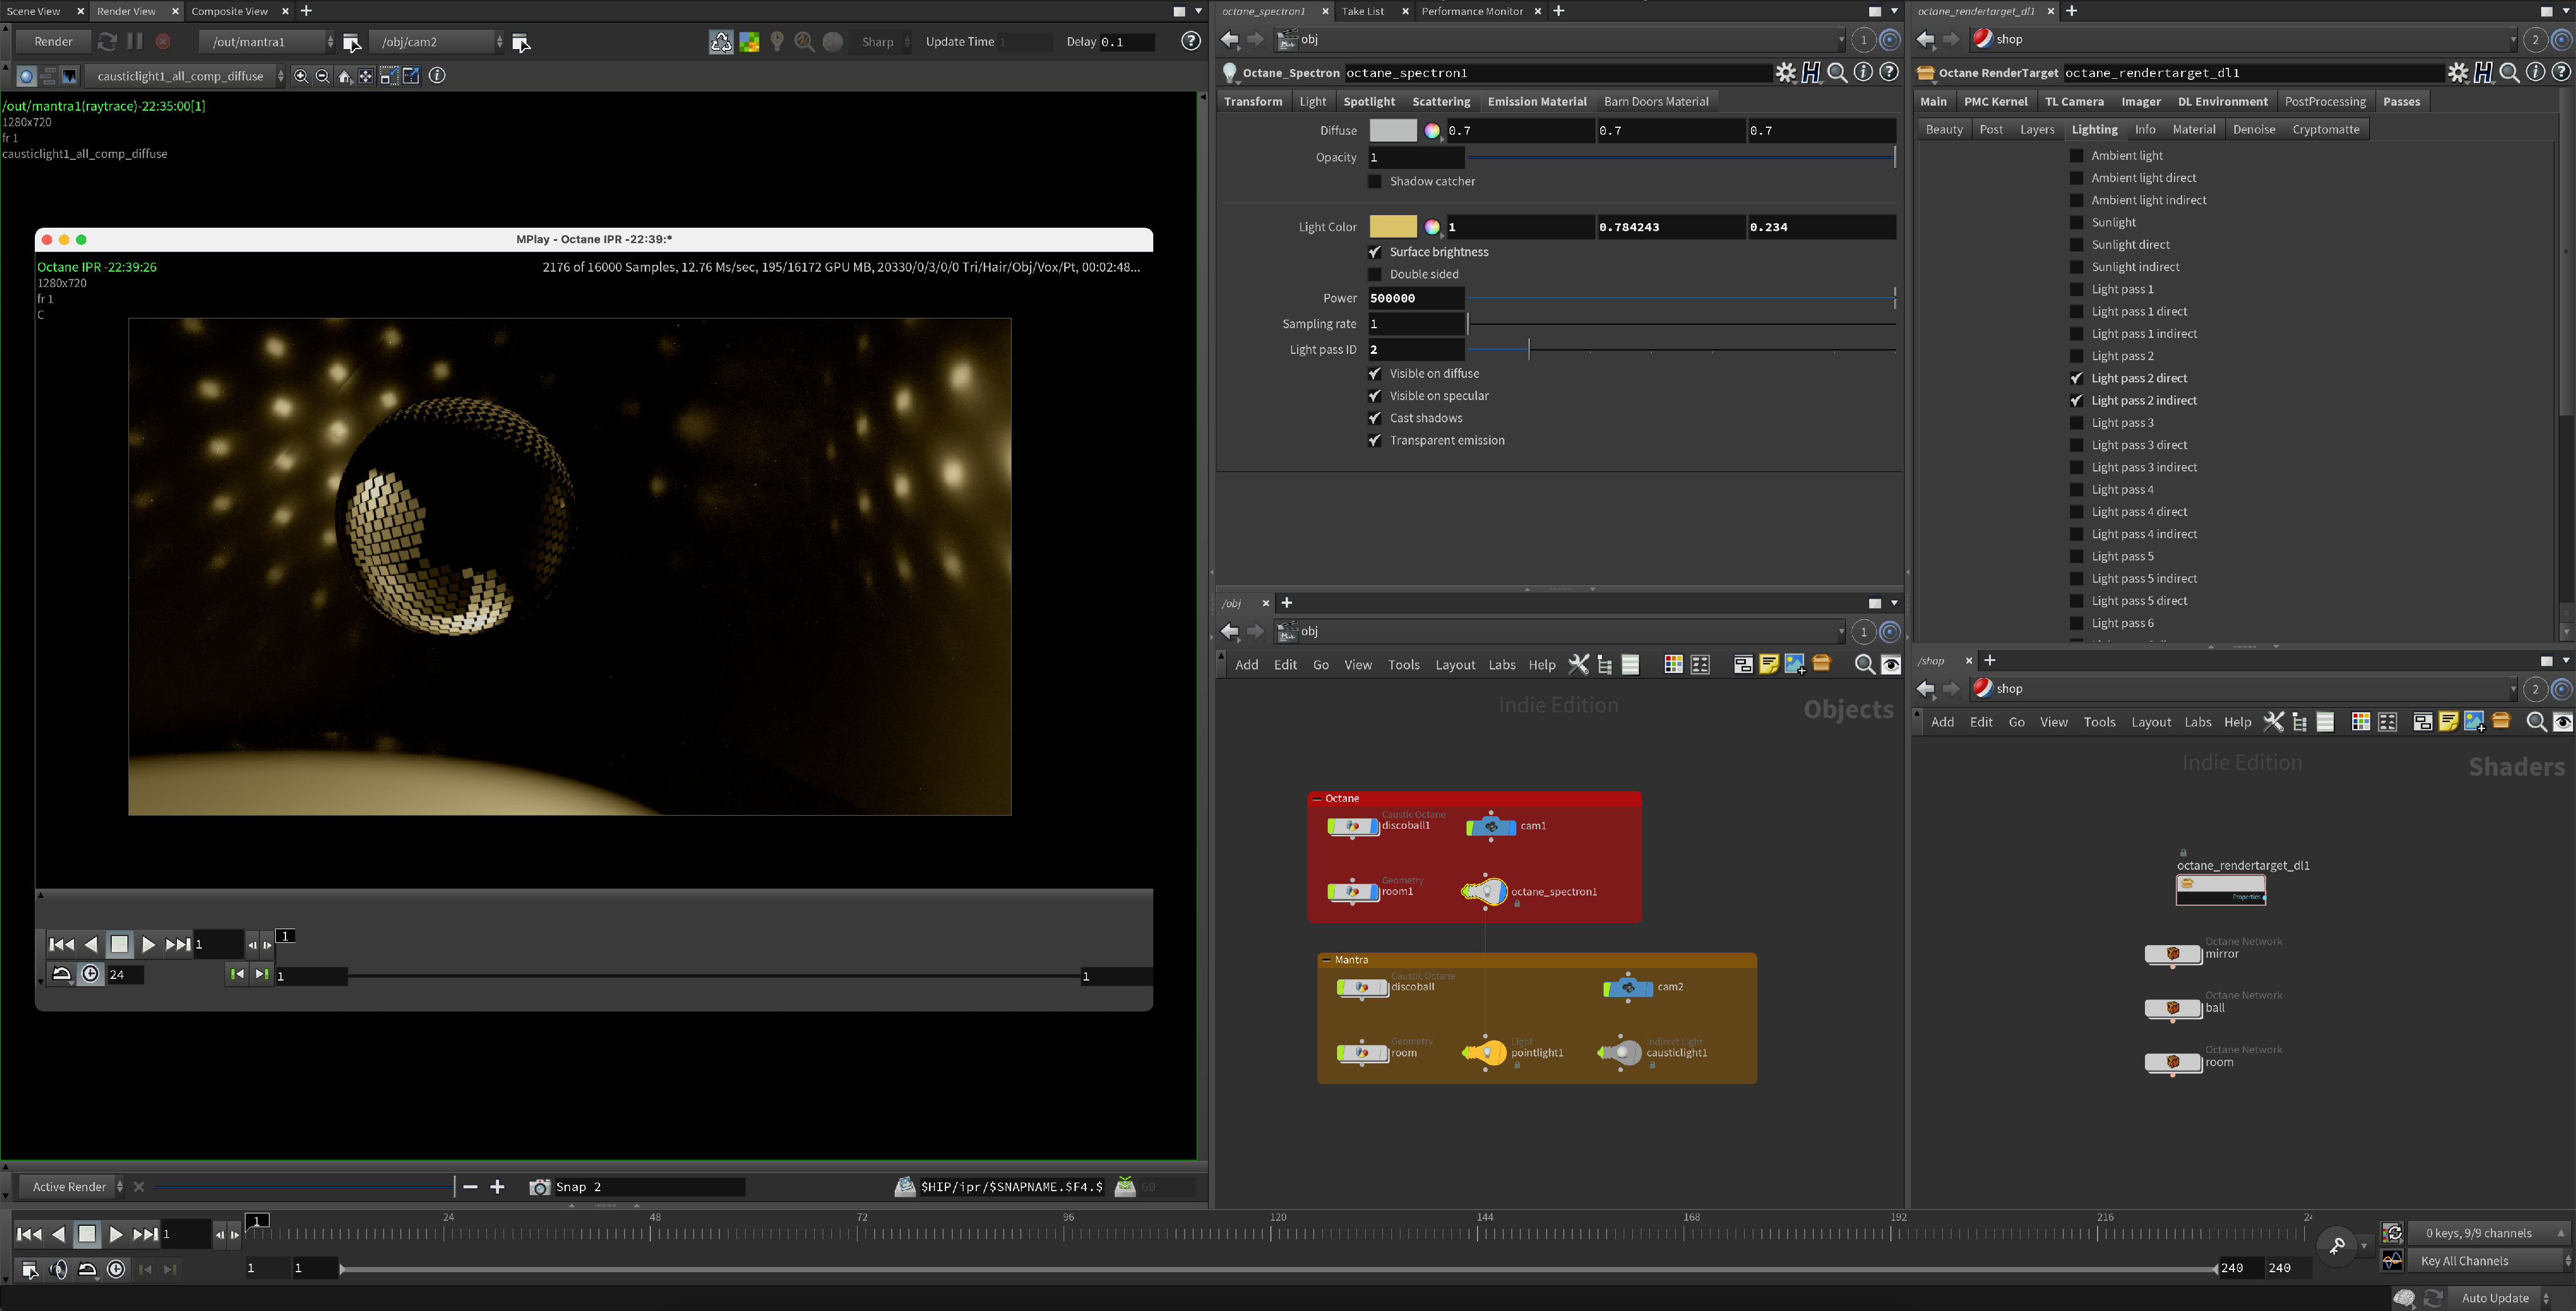Viewport: 2576px width, 1311px height.
Task: Toggle the Double sided checkbox
Action: [1375, 274]
